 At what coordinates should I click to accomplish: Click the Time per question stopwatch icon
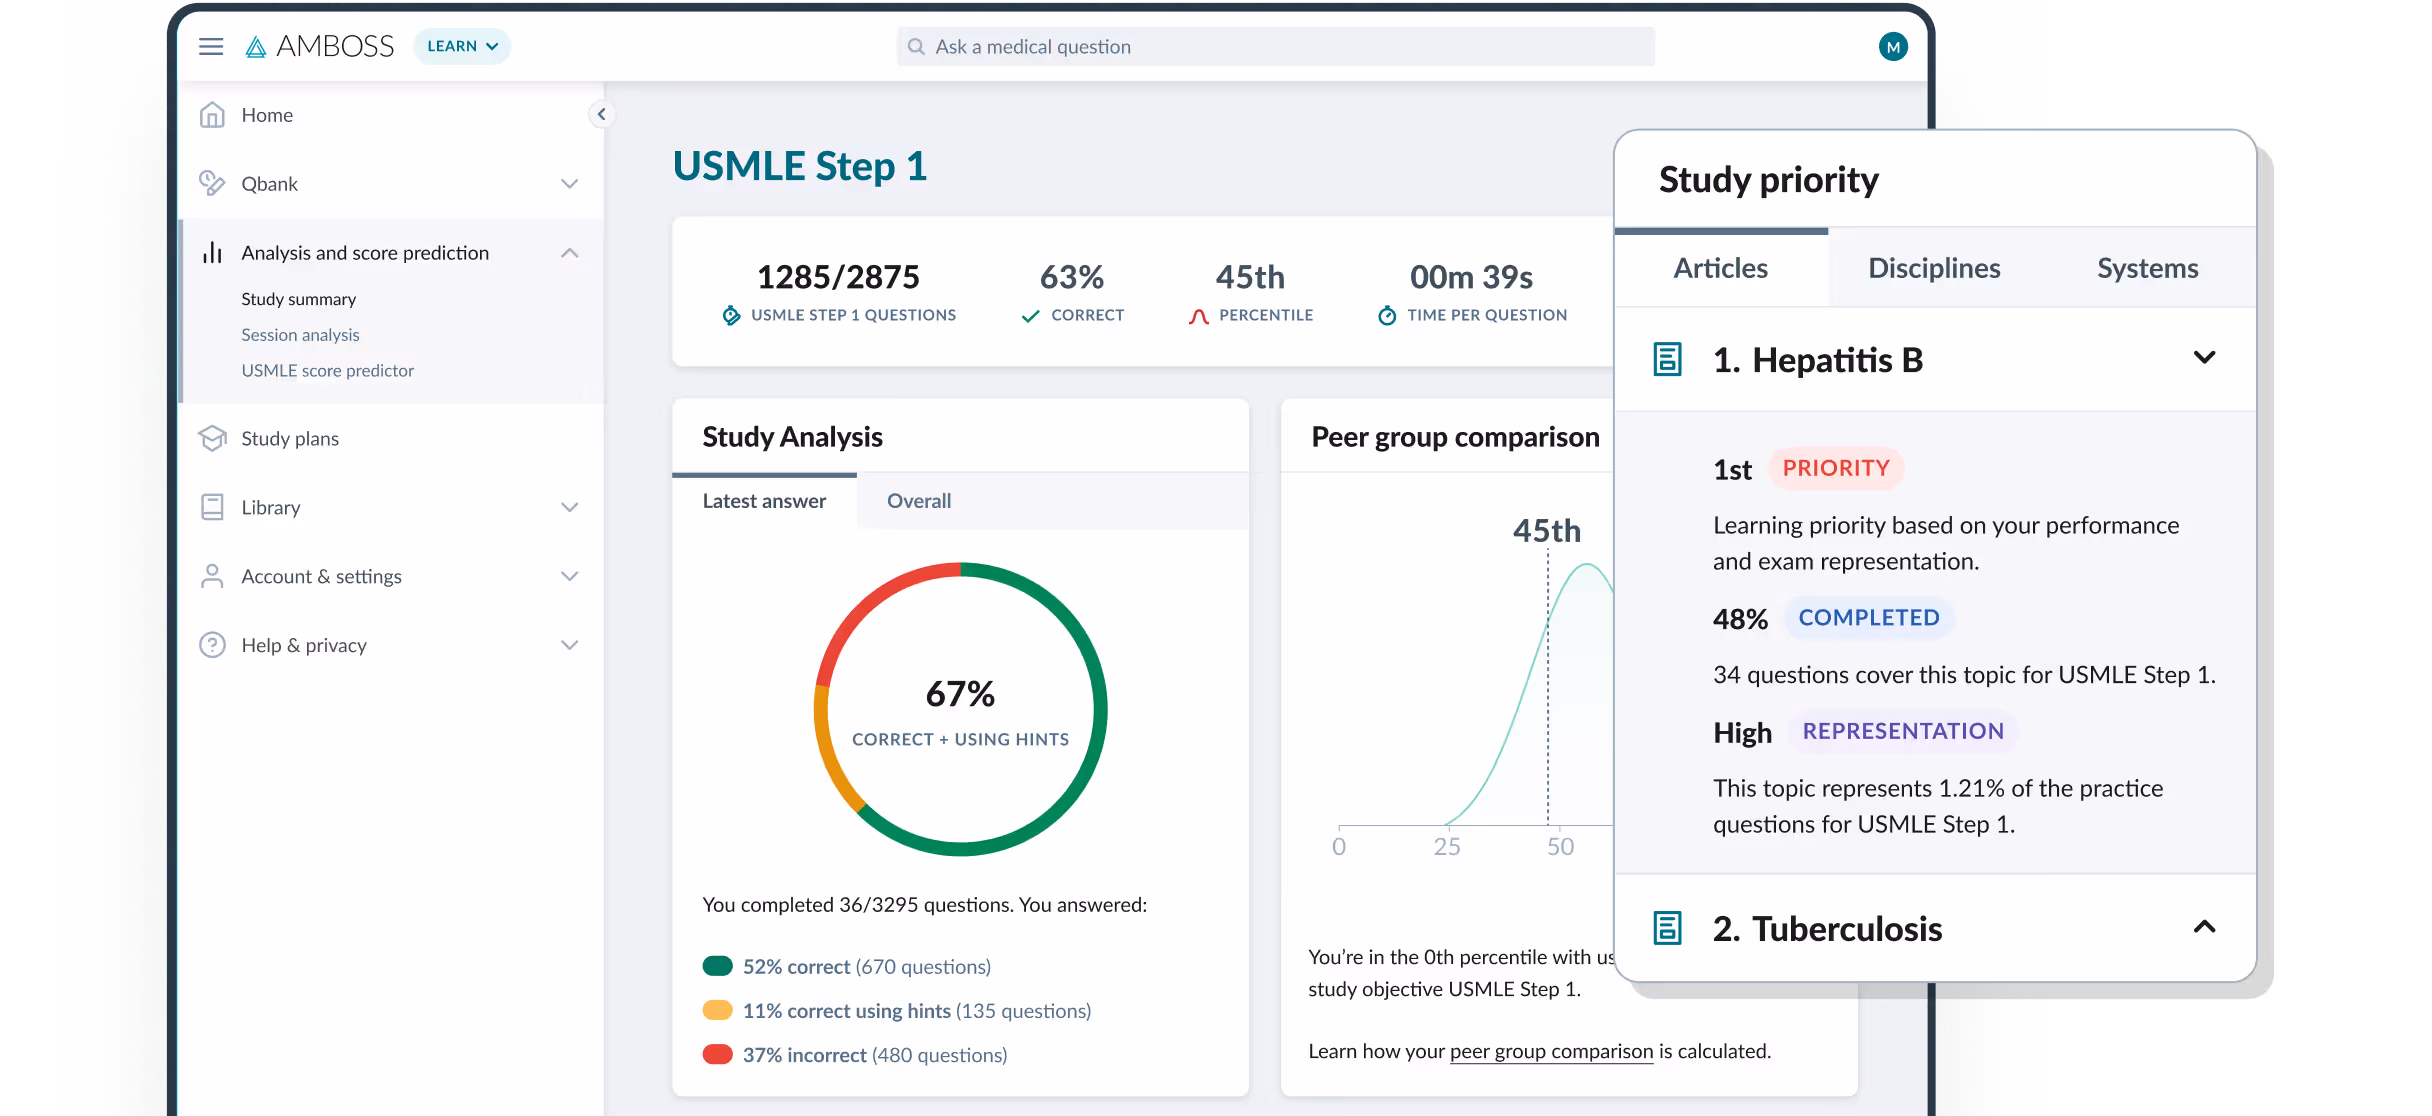coord(1387,315)
